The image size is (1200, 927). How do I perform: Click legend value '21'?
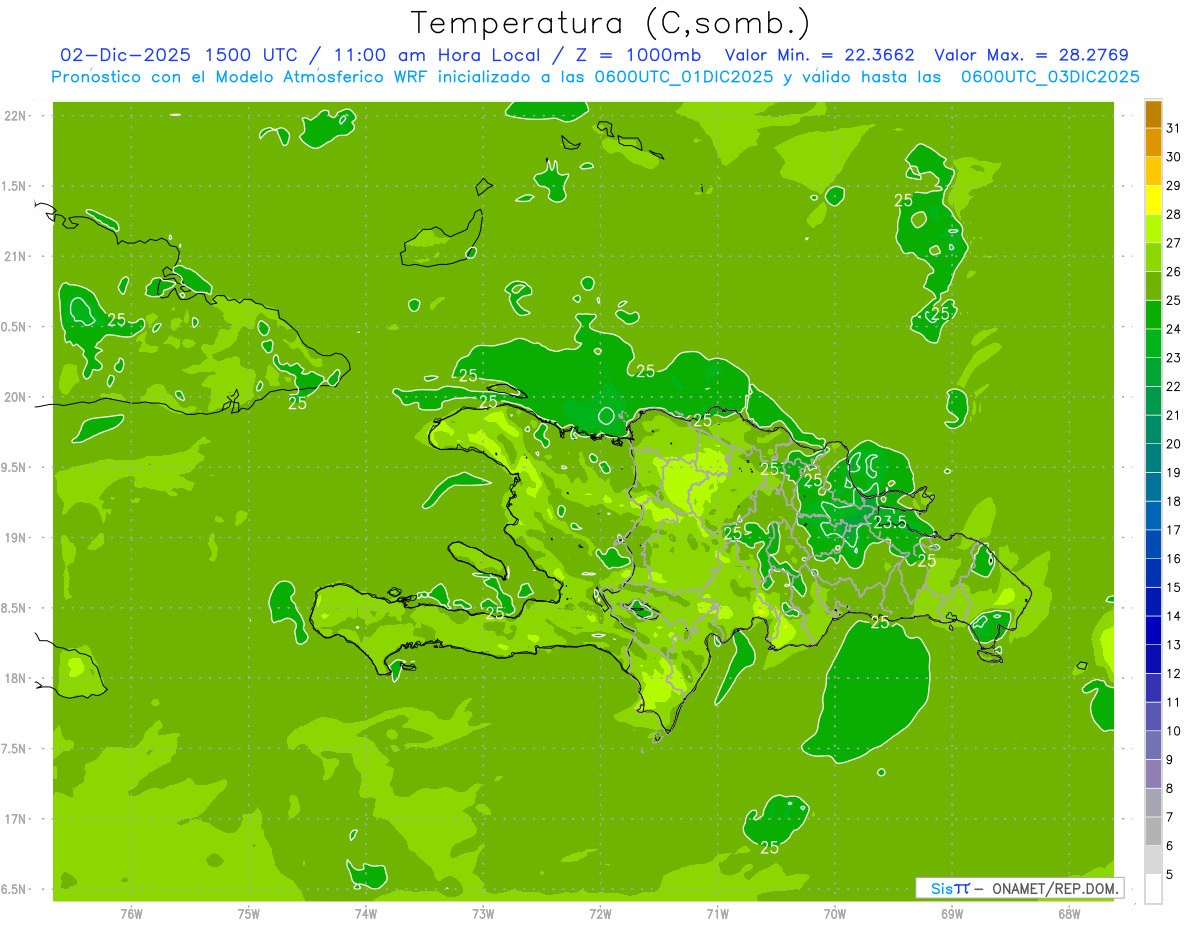point(1174,415)
